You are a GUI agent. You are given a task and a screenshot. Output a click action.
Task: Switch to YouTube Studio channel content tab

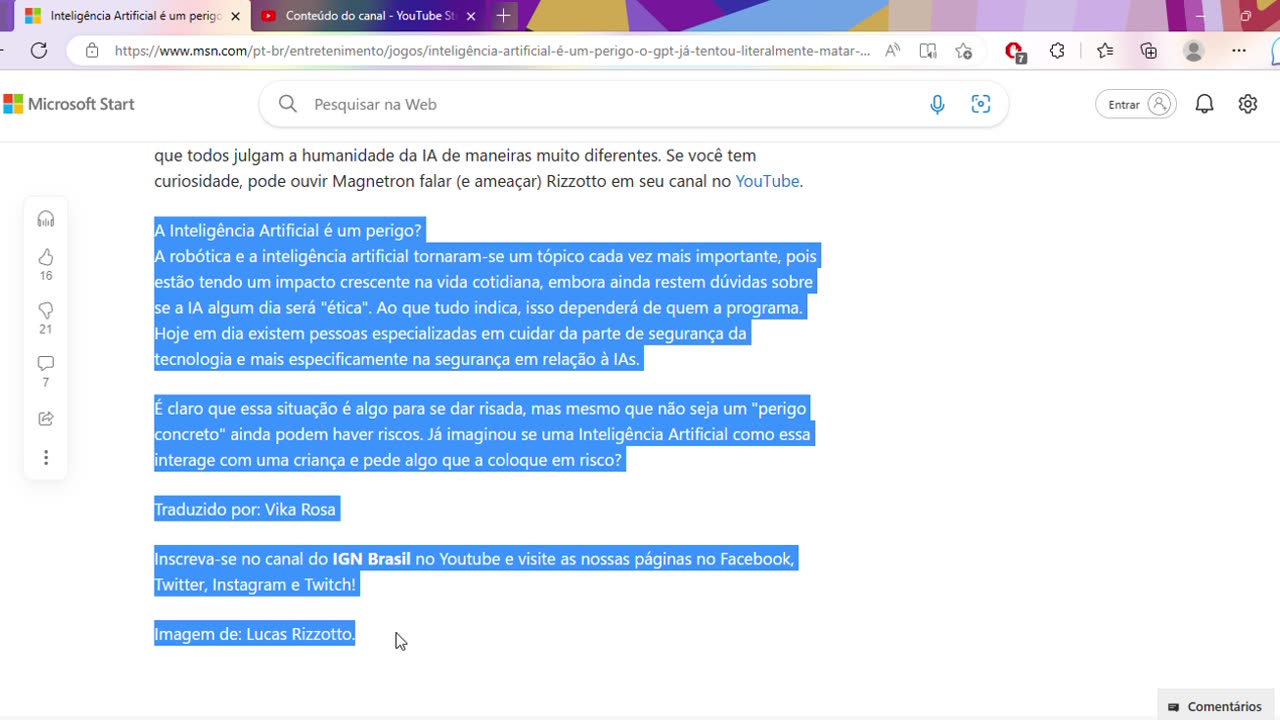tap(370, 16)
